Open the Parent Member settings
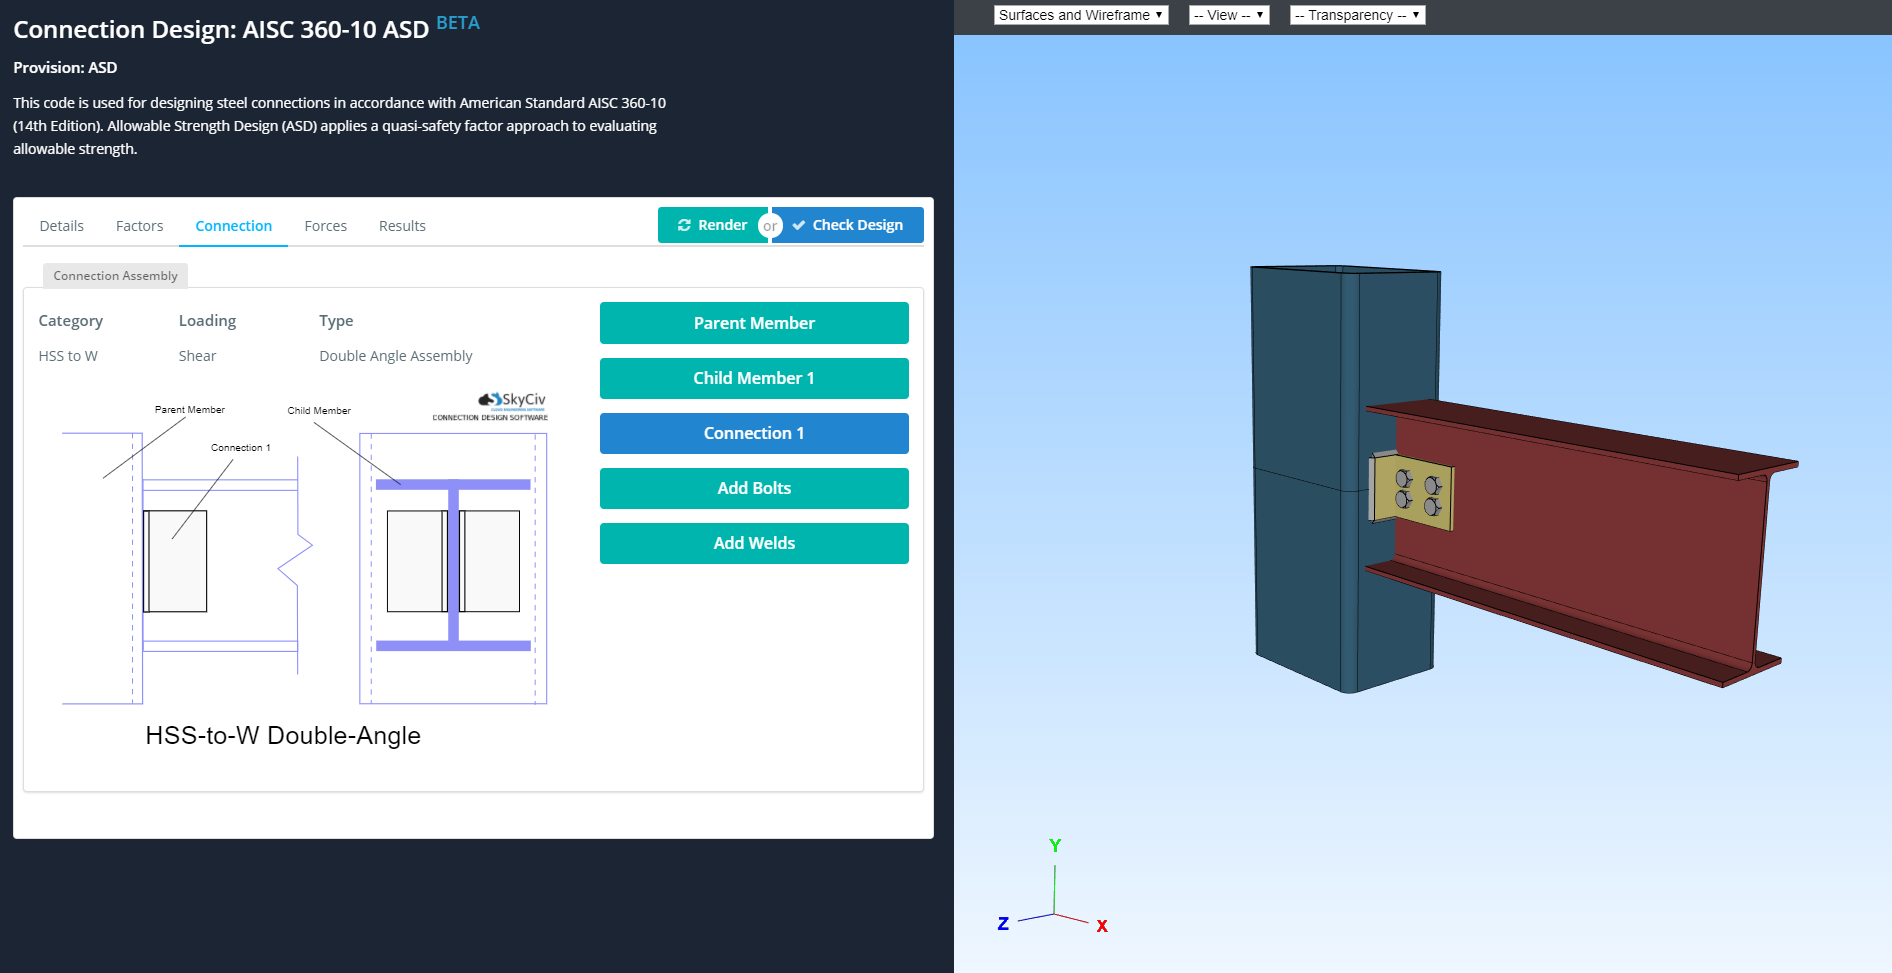Screen dimensions: 1892x973 (754, 323)
